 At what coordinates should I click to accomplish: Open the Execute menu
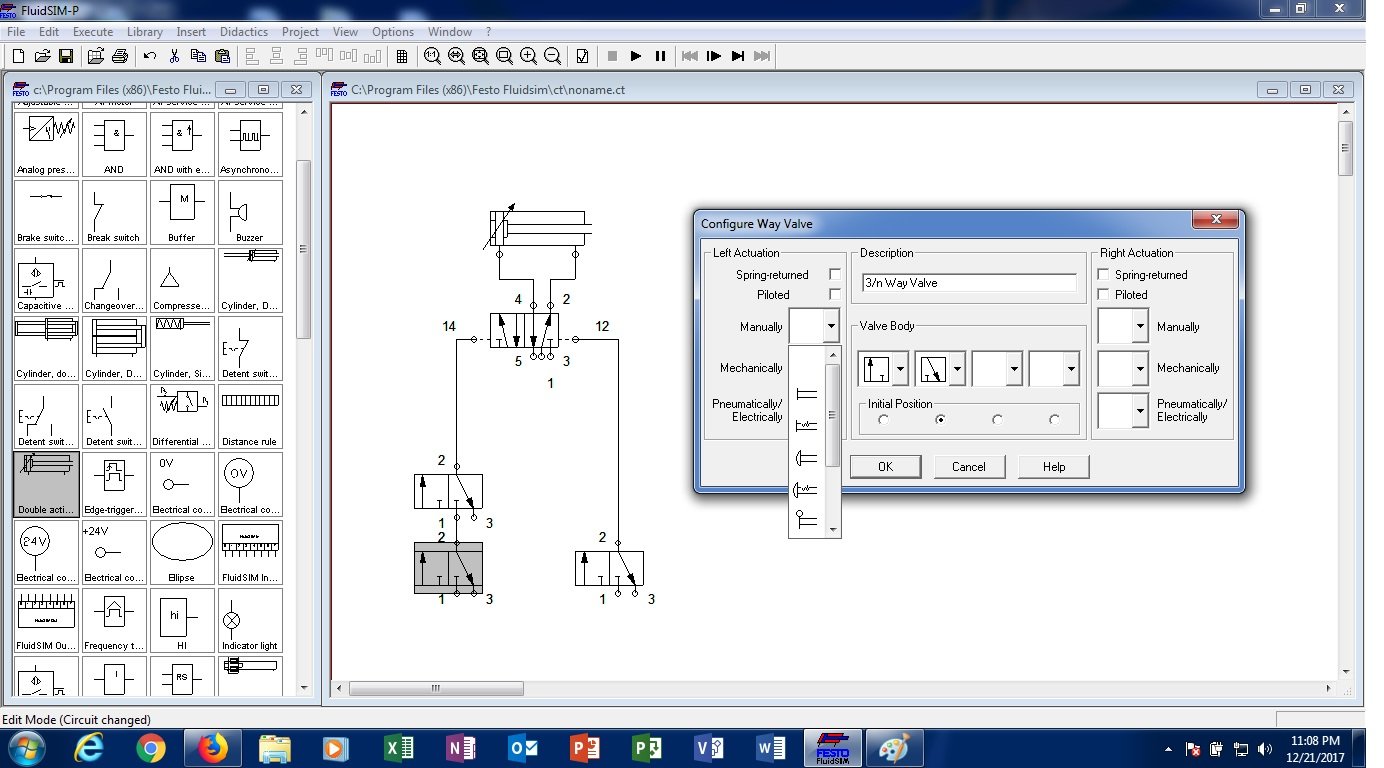(x=93, y=32)
